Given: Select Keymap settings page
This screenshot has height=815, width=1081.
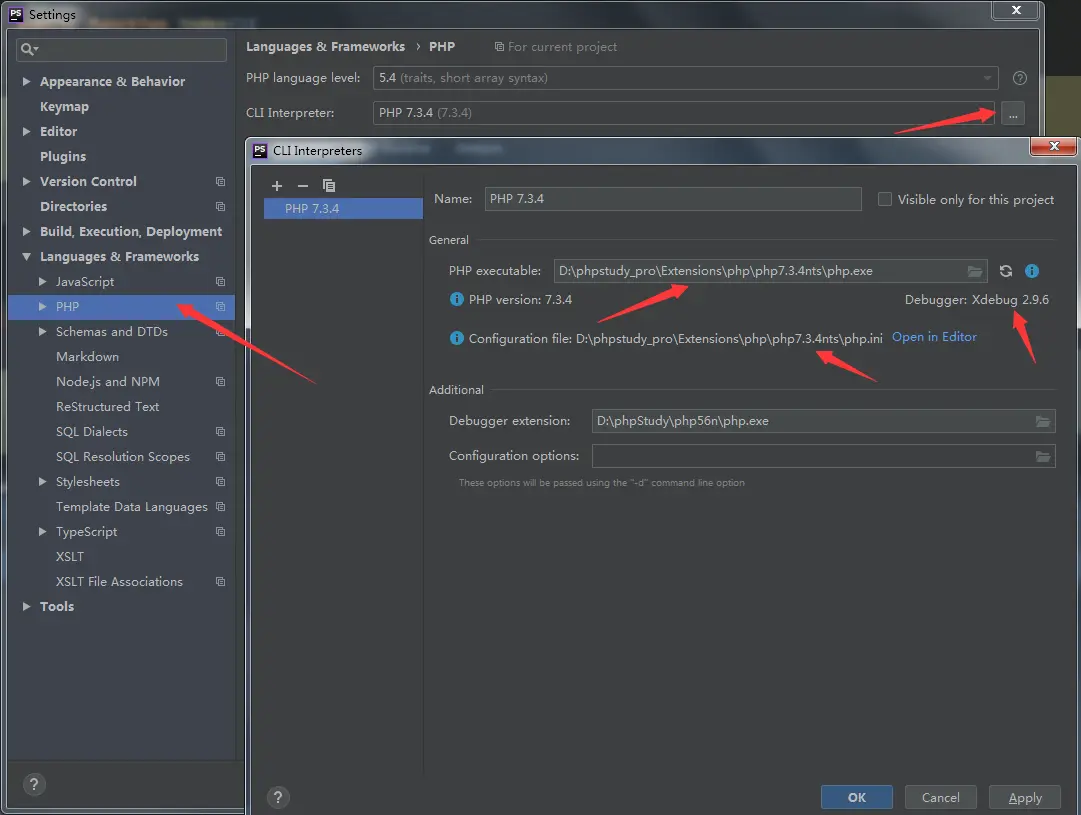Looking at the screenshot, I should [64, 107].
